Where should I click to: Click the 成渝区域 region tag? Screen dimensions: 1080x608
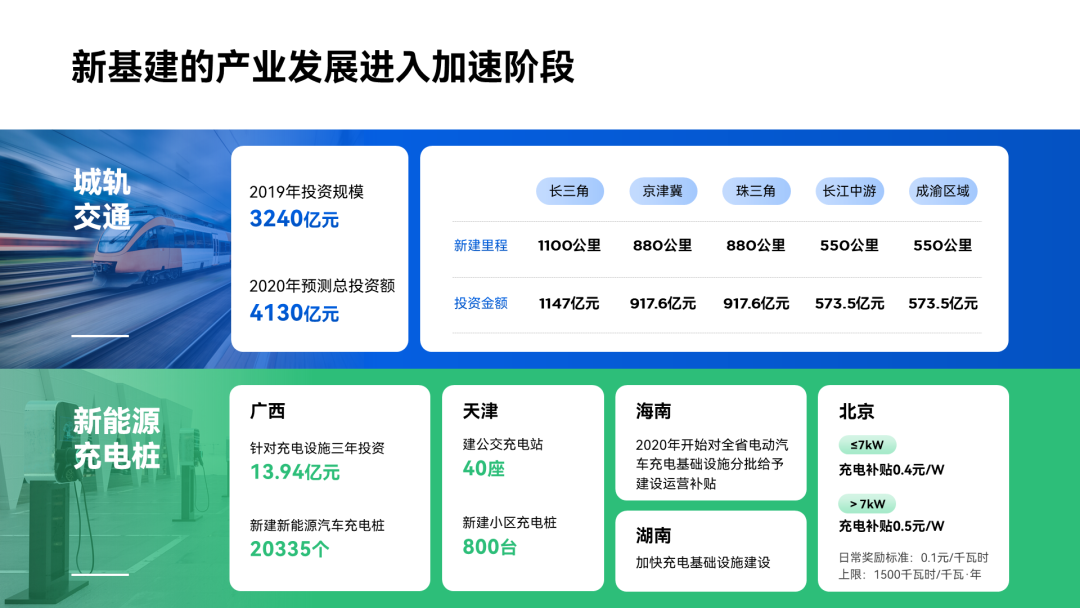click(942, 191)
